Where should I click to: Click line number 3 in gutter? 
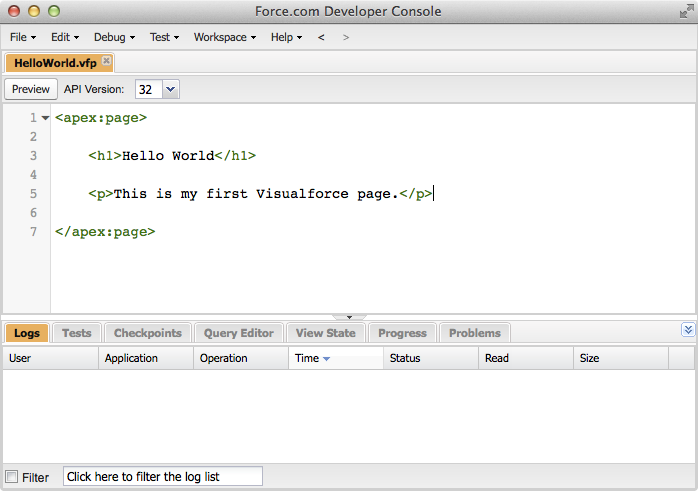point(33,156)
